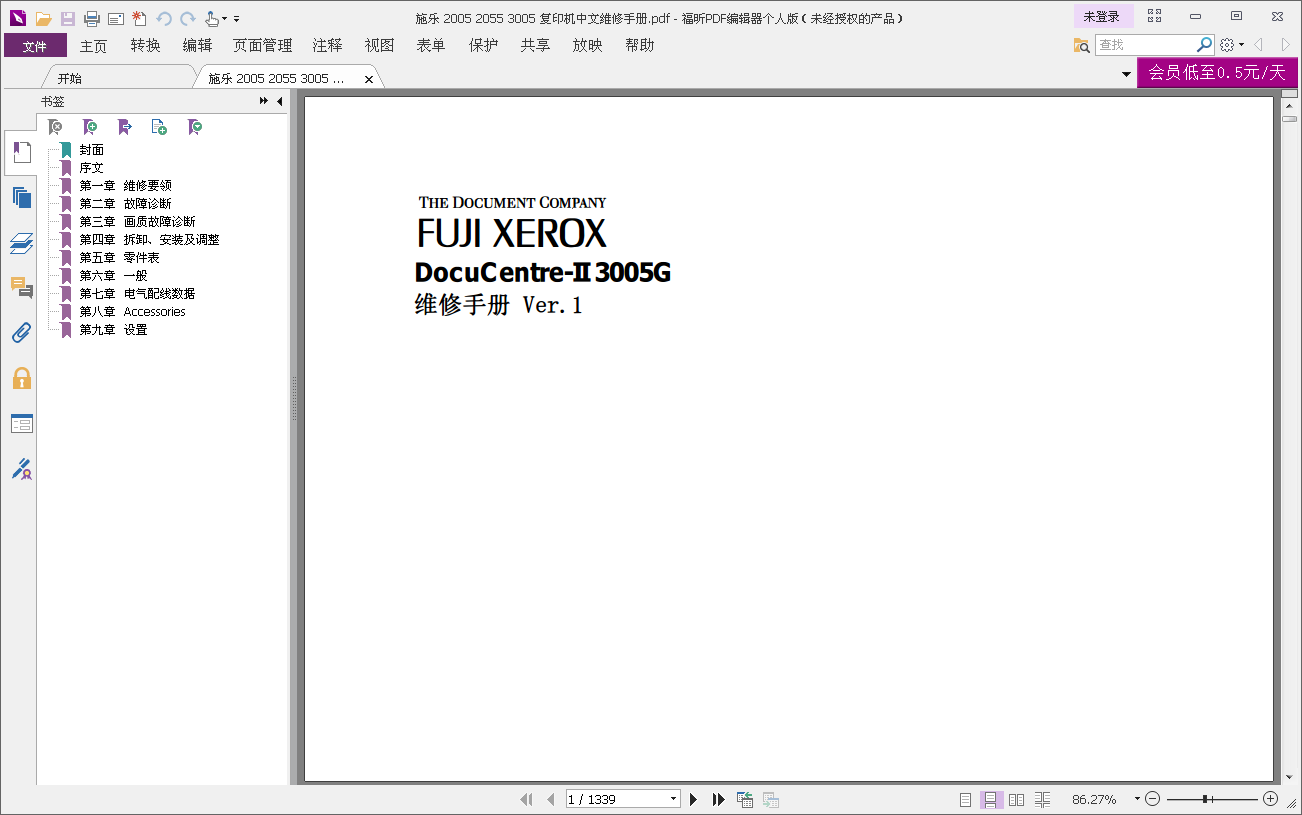
Task: Click the Delete bookmark icon
Action: 56,127
